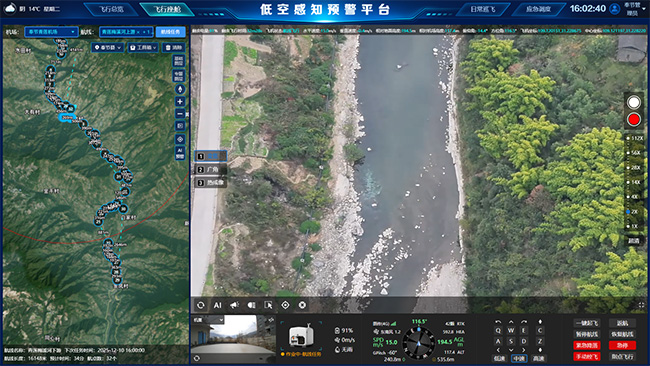Expand video to fullscreen with corner icon
650x366 pixels.
tap(641, 305)
